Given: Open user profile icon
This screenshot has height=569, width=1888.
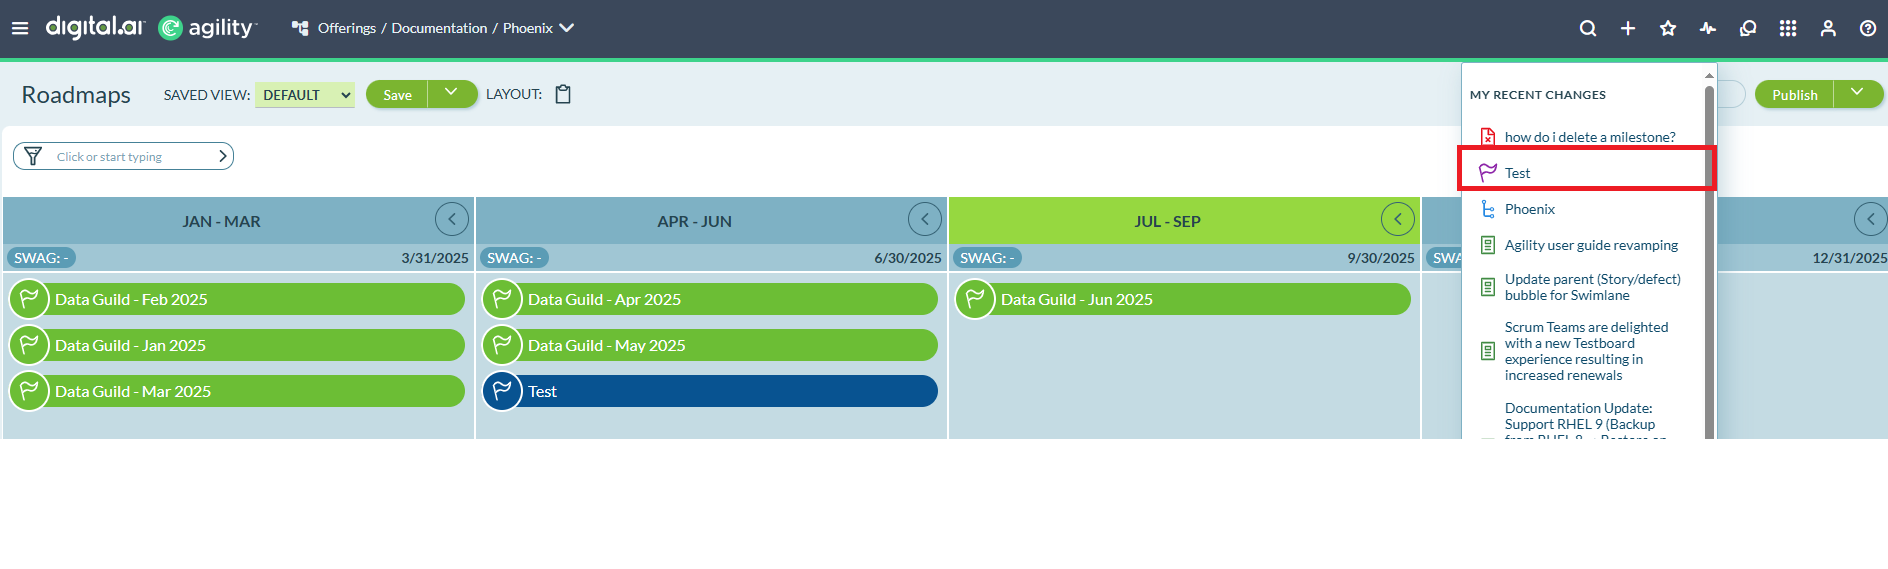Looking at the screenshot, I should point(1828,28).
